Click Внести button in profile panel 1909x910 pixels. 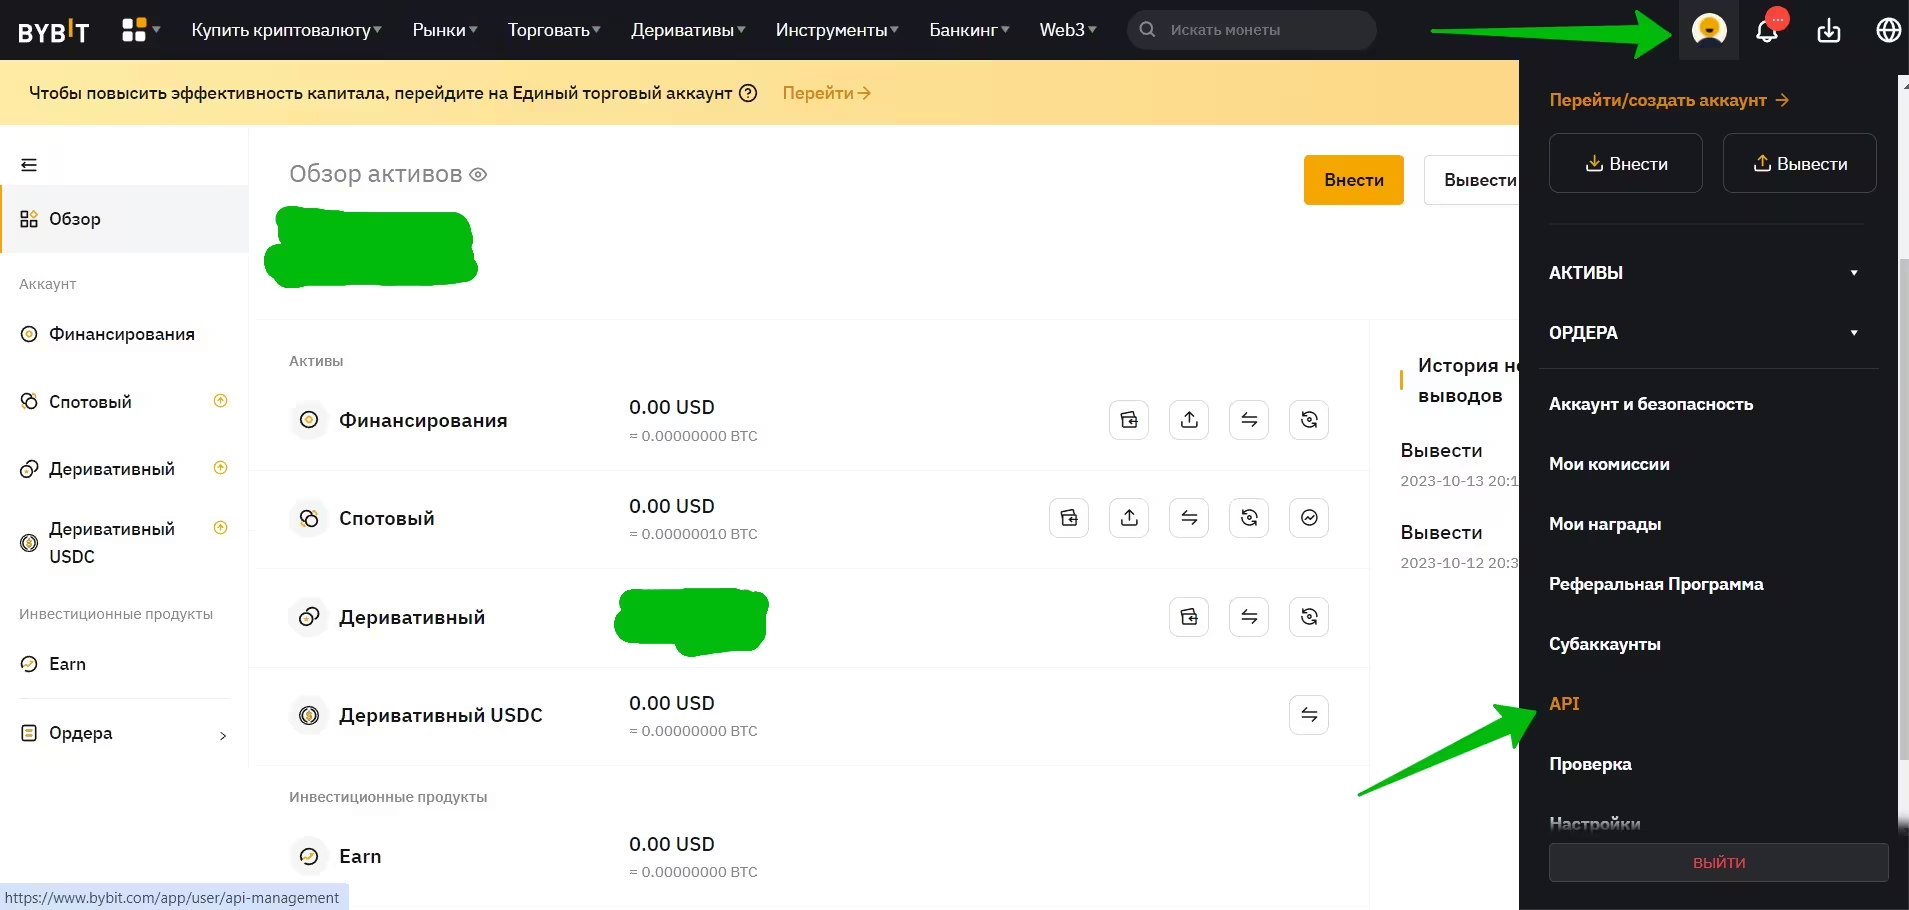click(x=1626, y=163)
